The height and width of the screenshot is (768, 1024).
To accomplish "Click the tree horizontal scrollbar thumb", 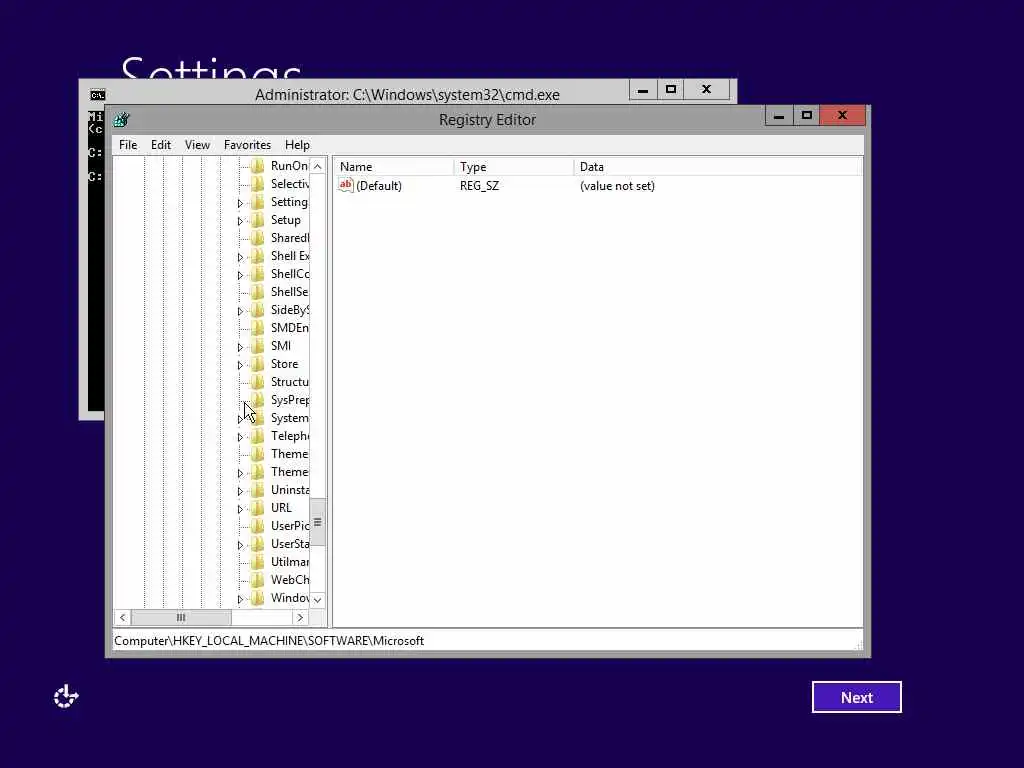I will 181,617.
